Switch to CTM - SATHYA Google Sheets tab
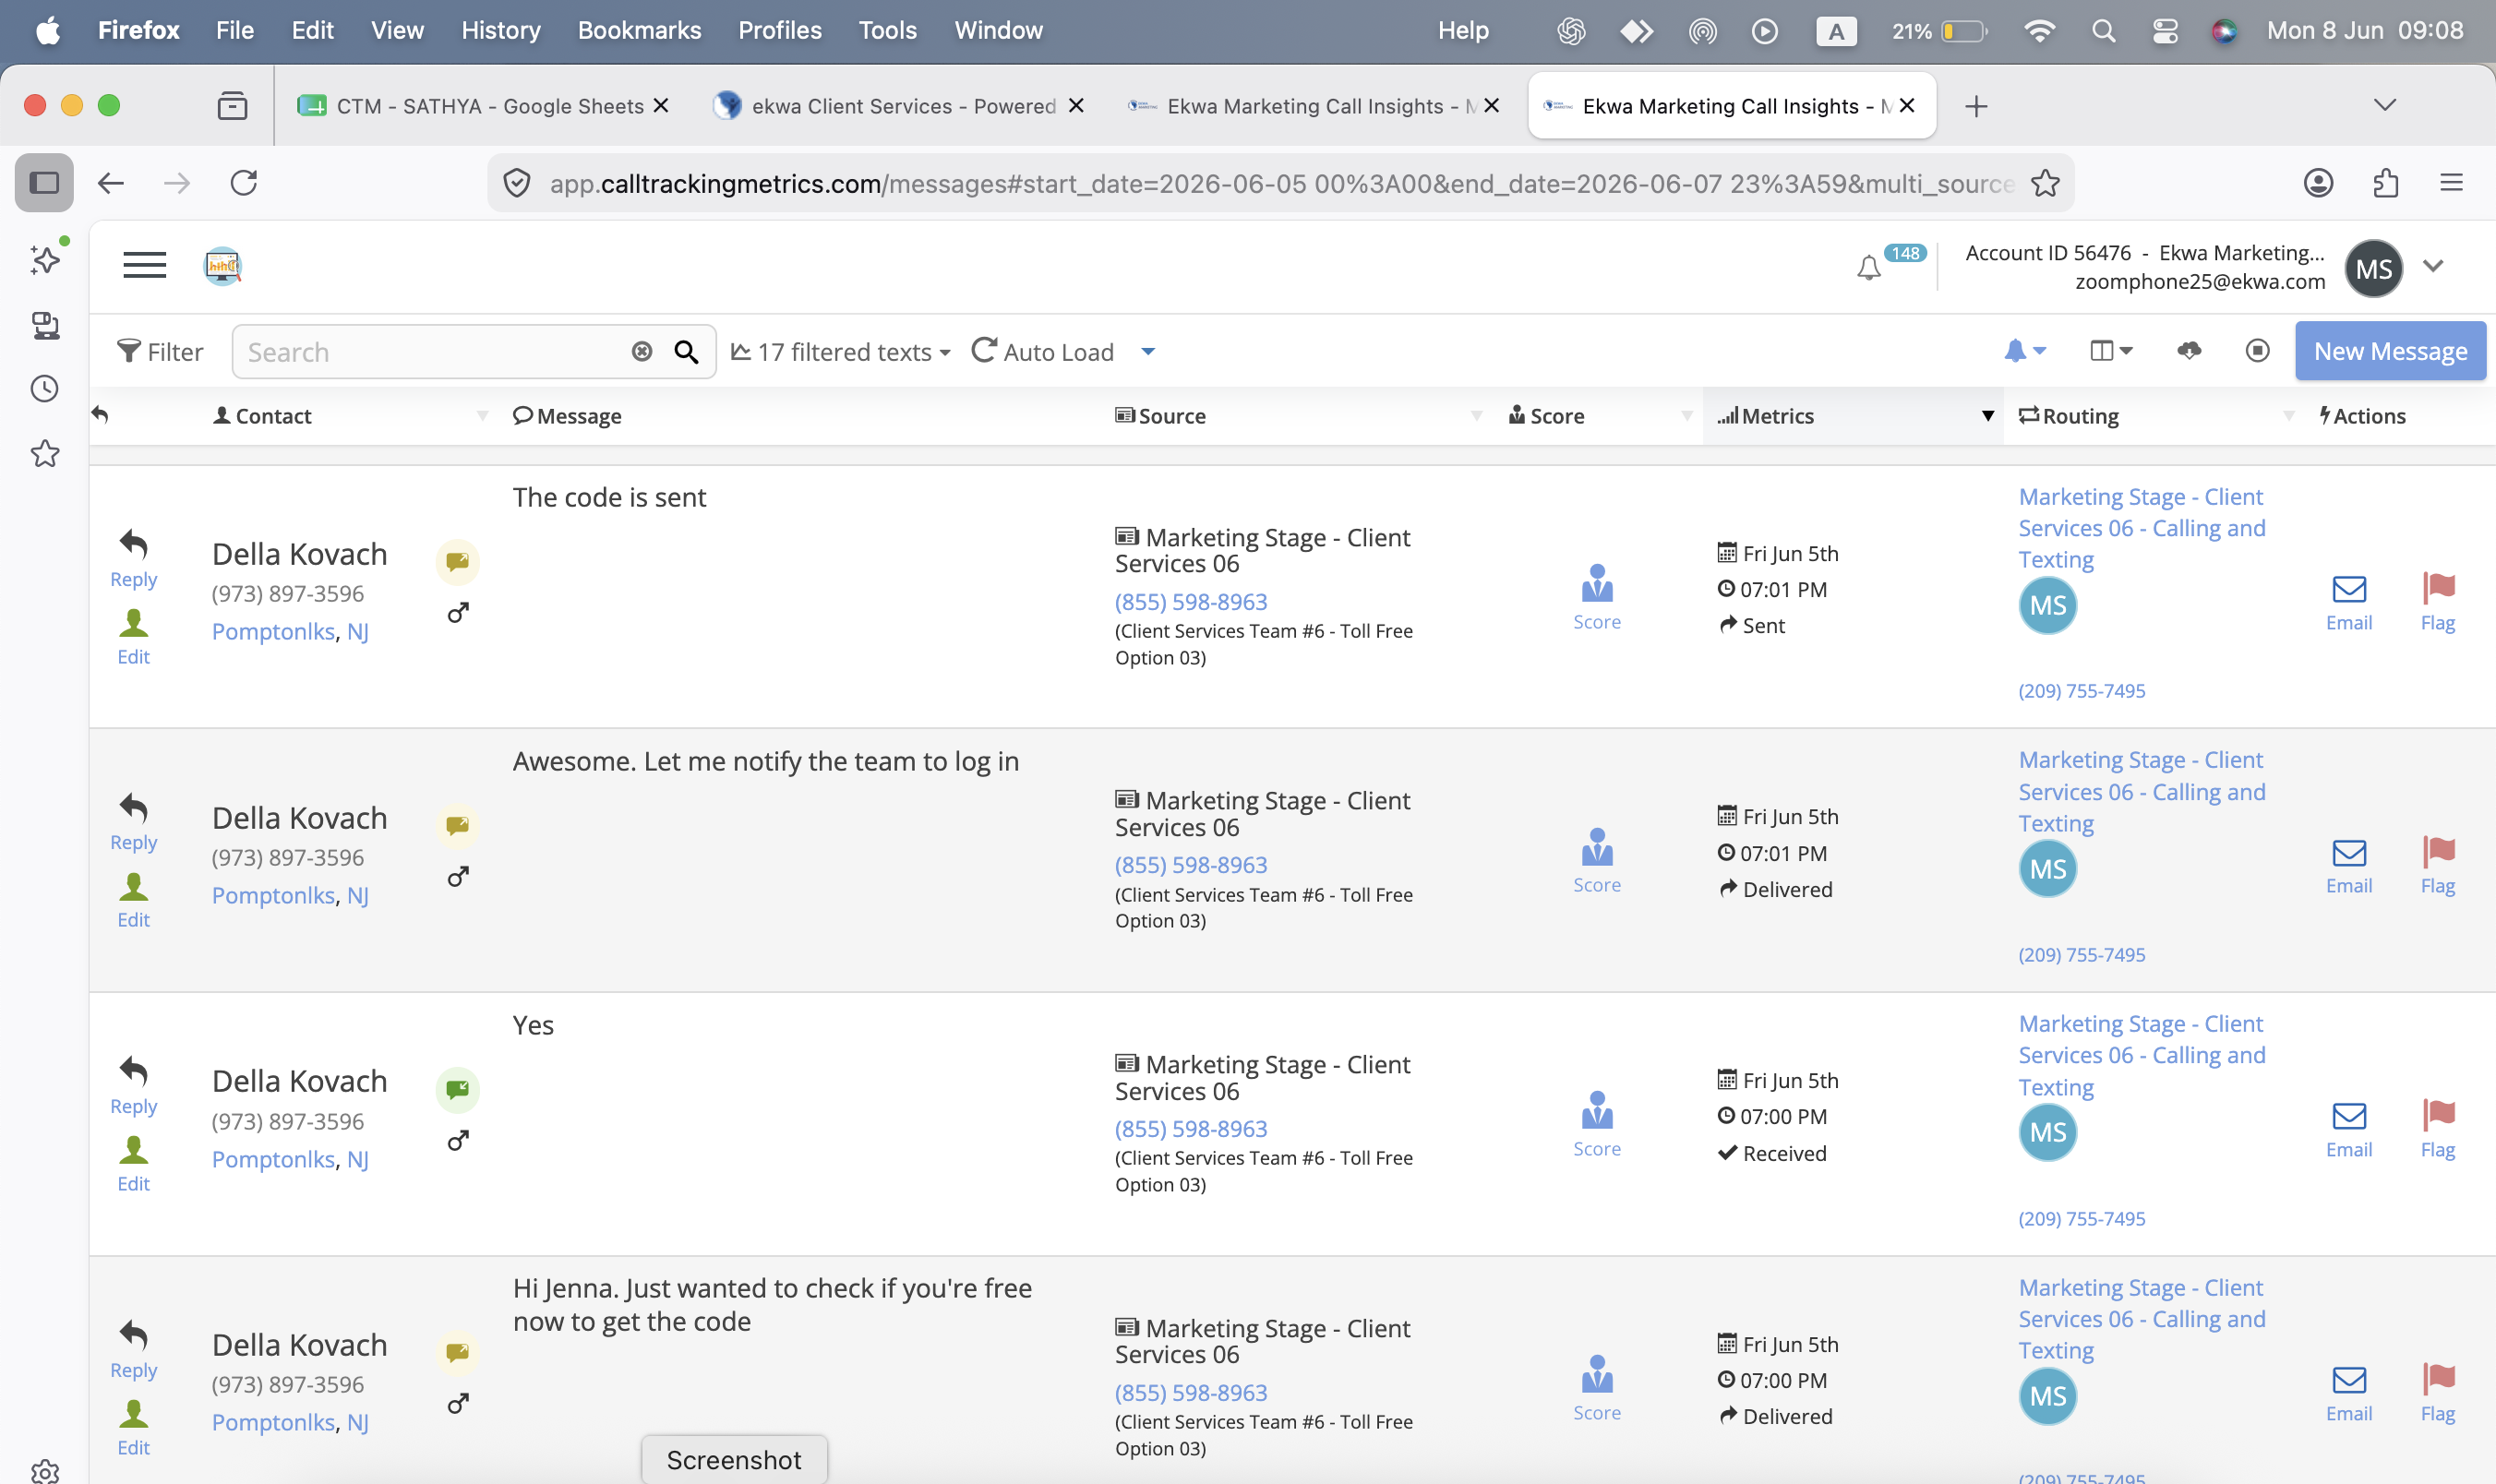 coord(483,106)
